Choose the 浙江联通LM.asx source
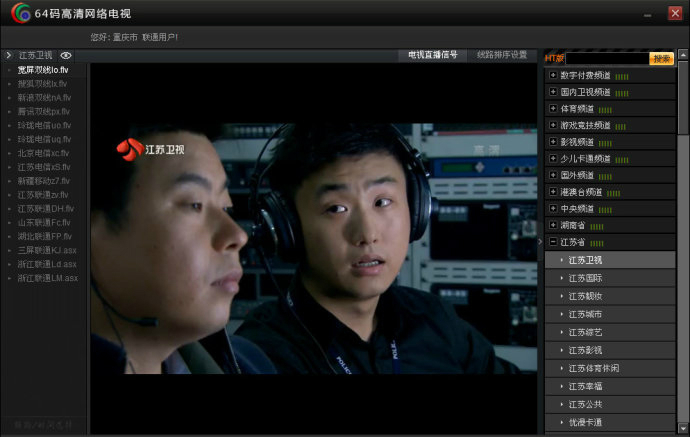 click(48, 278)
